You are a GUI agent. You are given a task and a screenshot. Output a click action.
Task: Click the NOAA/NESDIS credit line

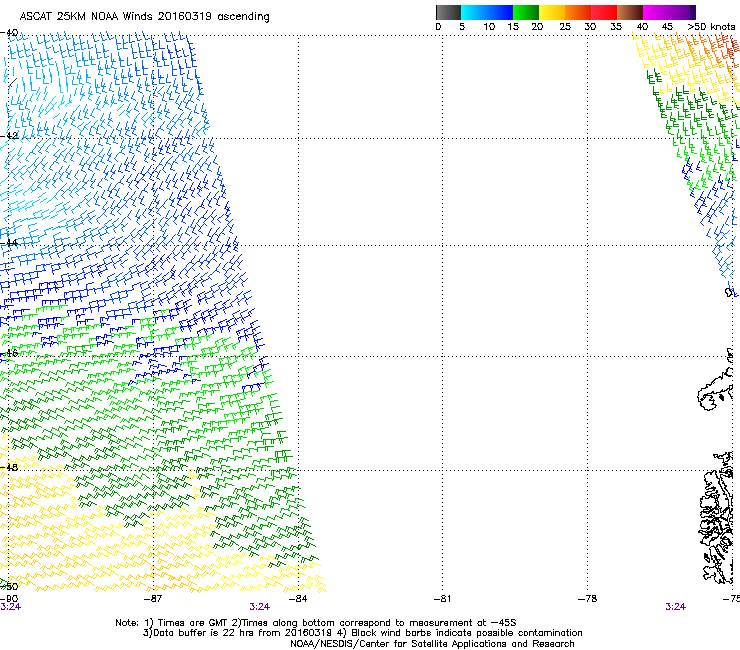coord(432,644)
